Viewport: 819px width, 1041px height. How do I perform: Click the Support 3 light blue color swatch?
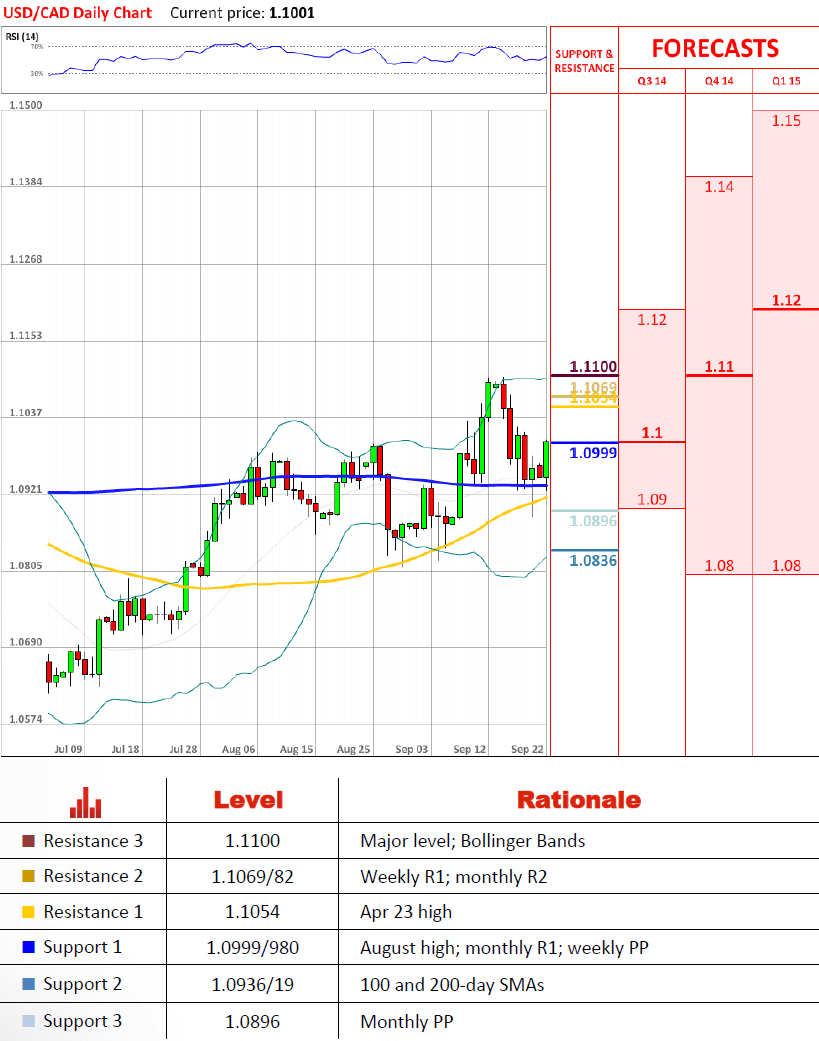coord(29,1021)
